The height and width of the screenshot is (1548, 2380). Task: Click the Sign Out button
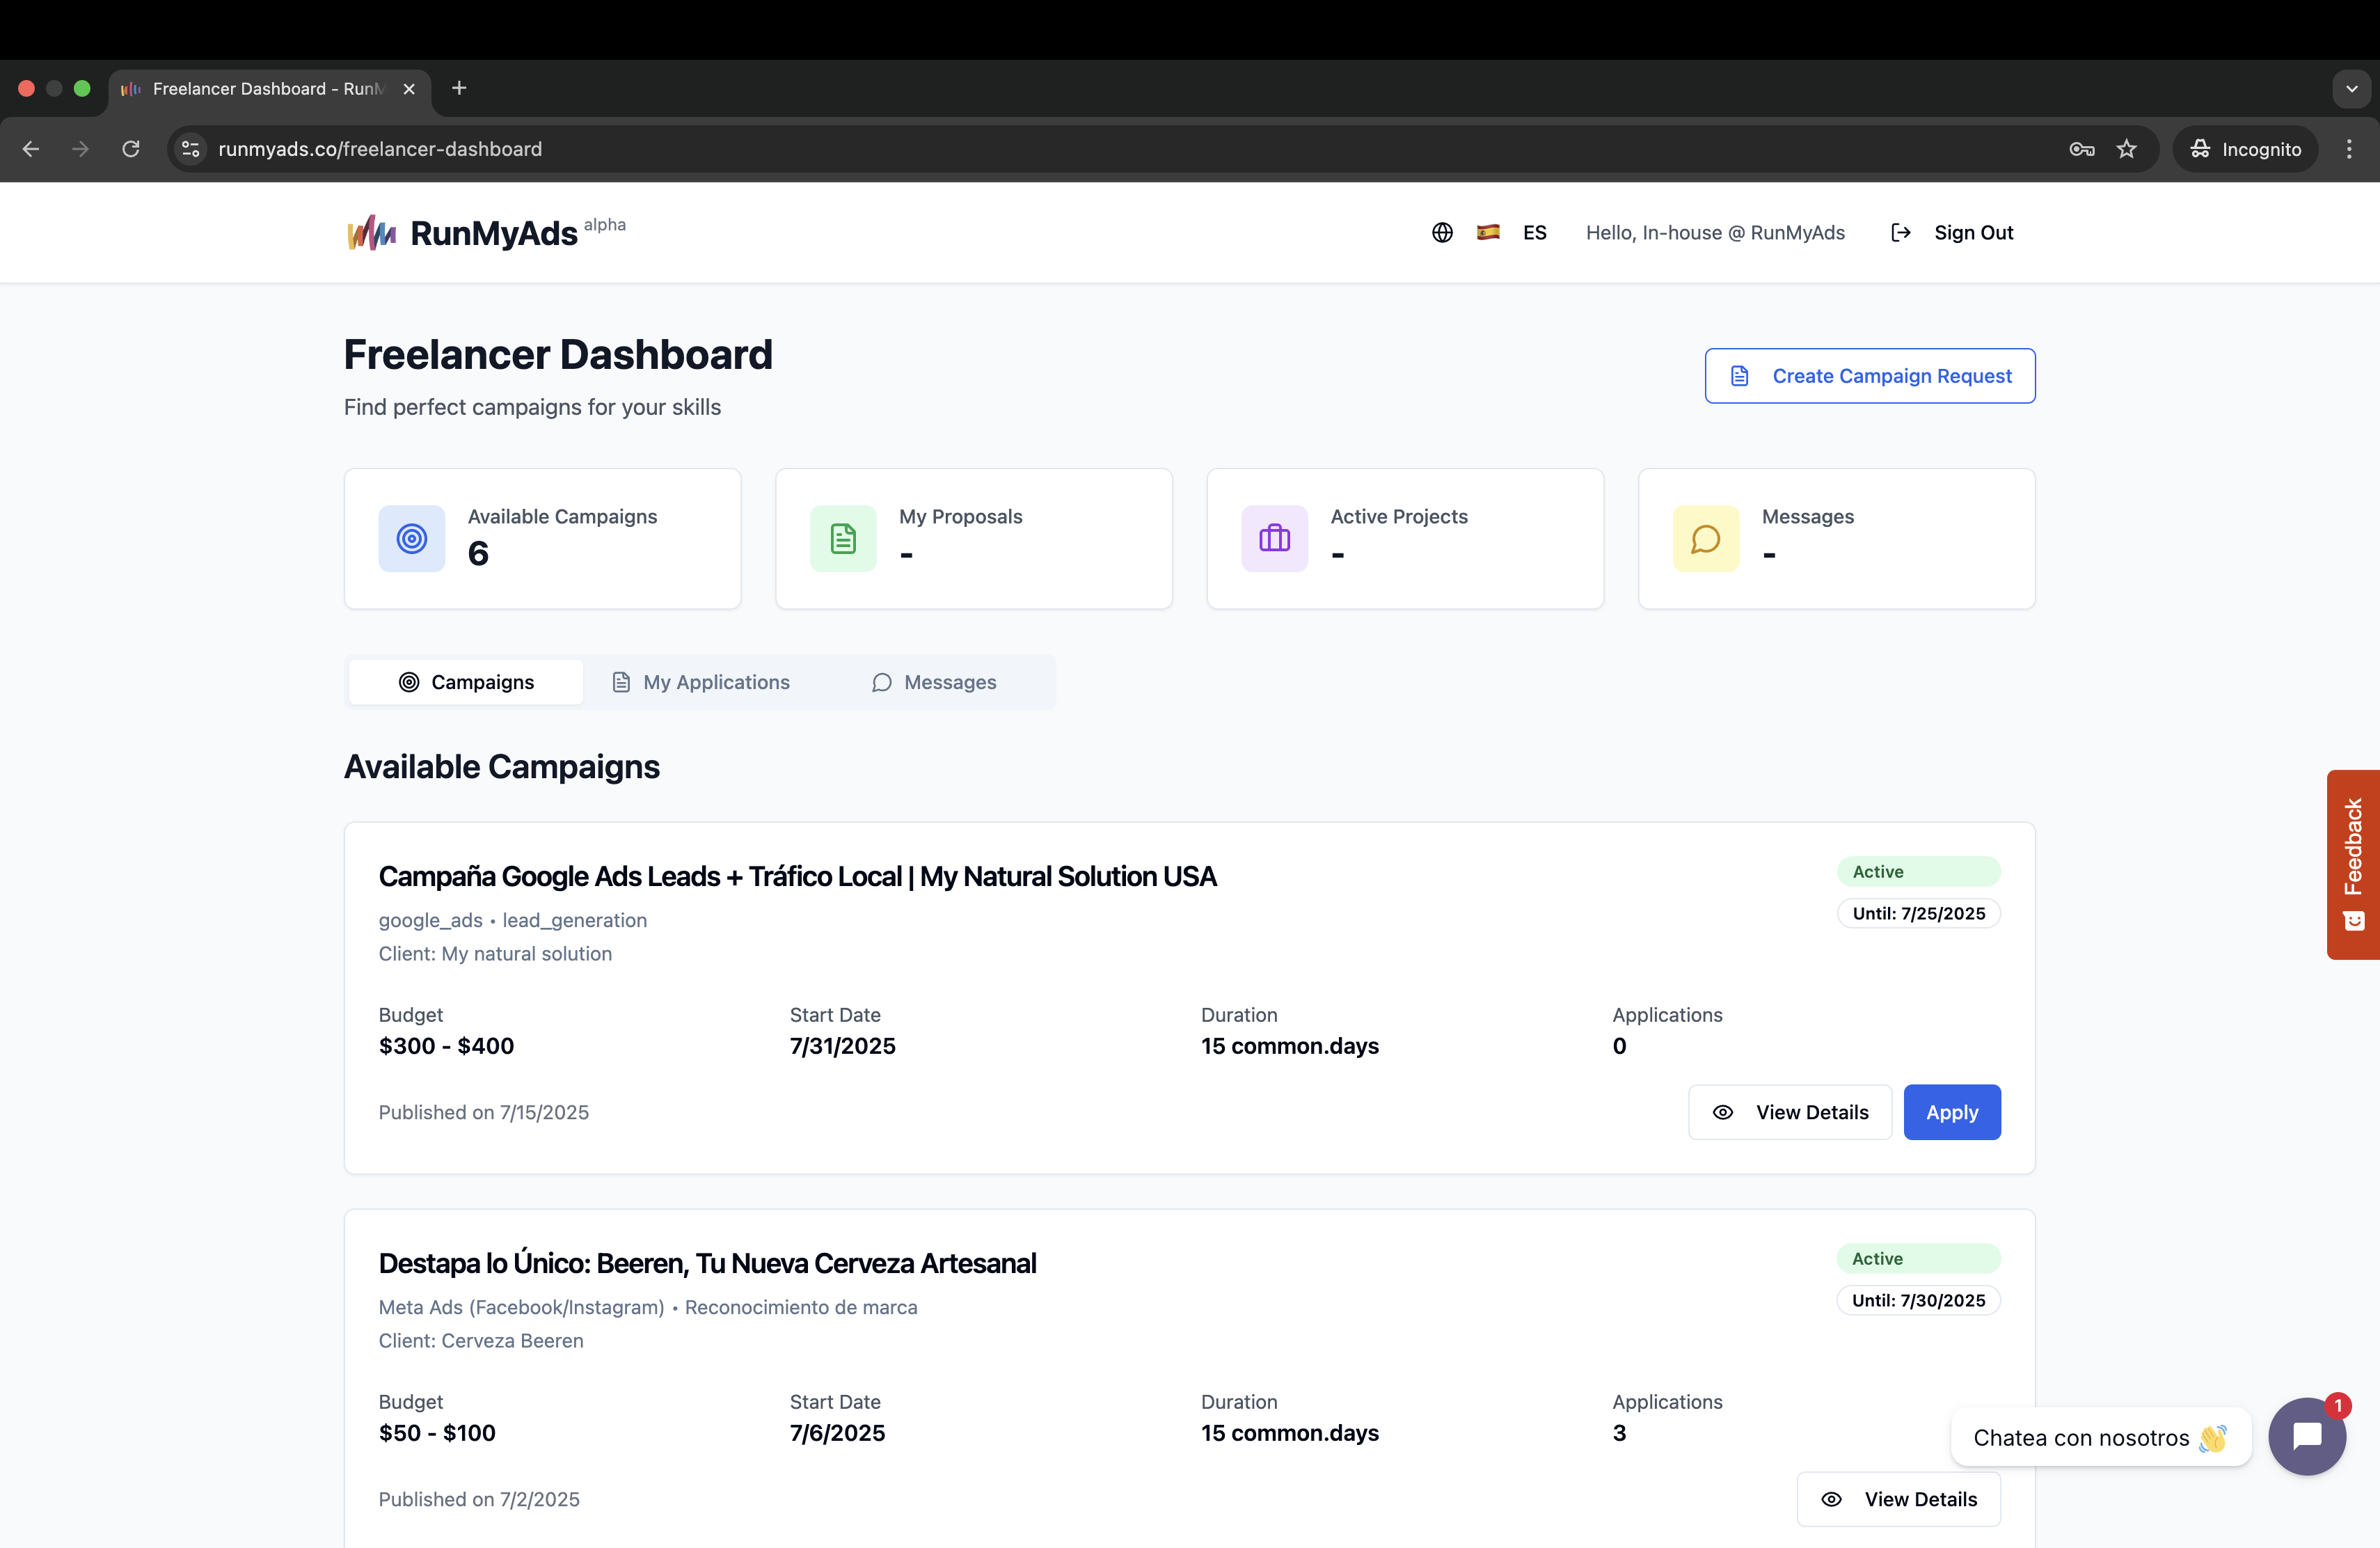(x=1952, y=232)
